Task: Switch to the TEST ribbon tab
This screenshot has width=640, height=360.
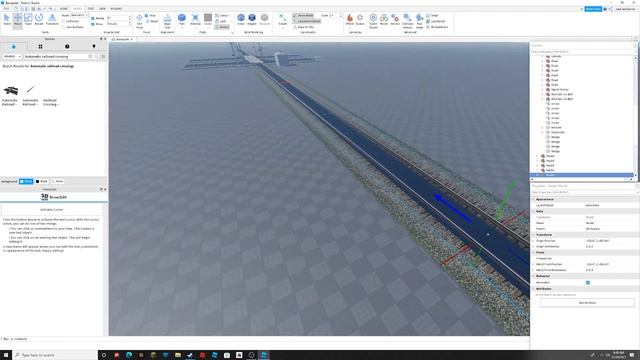Action: [91, 9]
